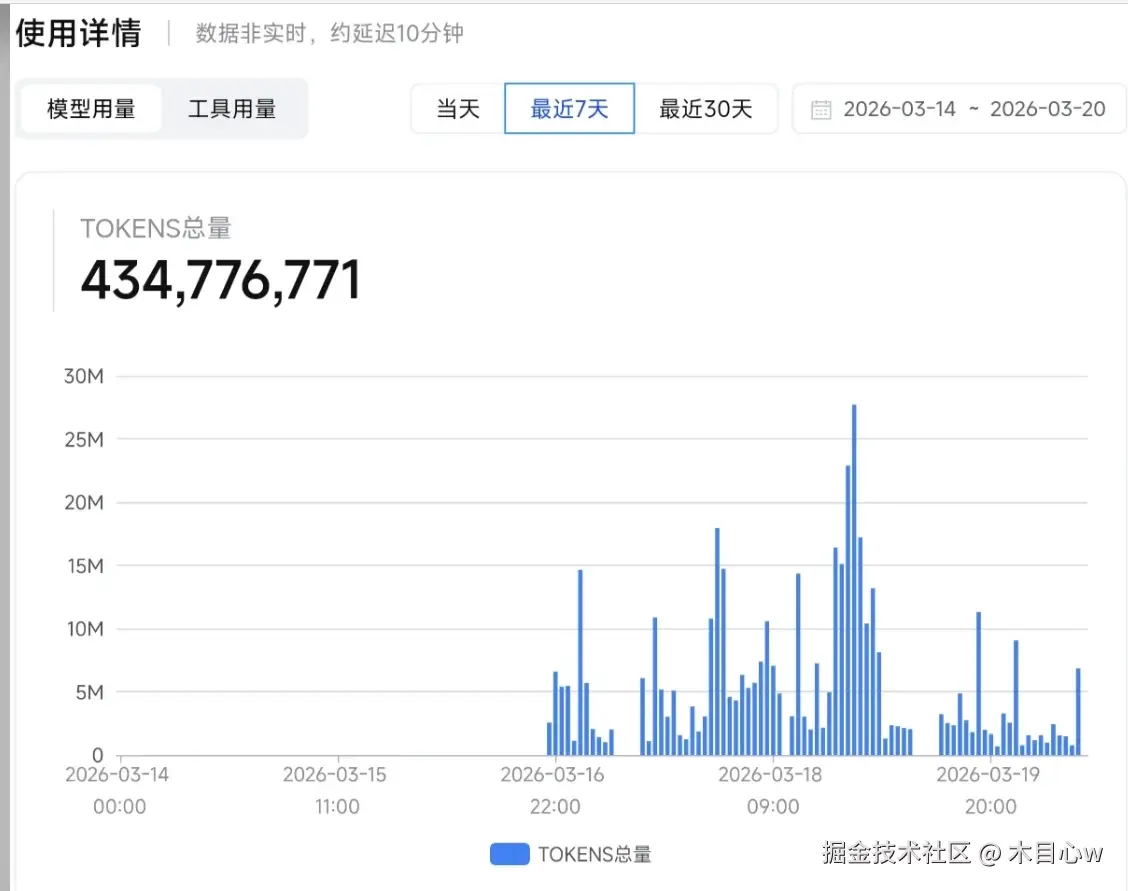Click the TOKENS总量 total value 434,776,771

click(222, 278)
